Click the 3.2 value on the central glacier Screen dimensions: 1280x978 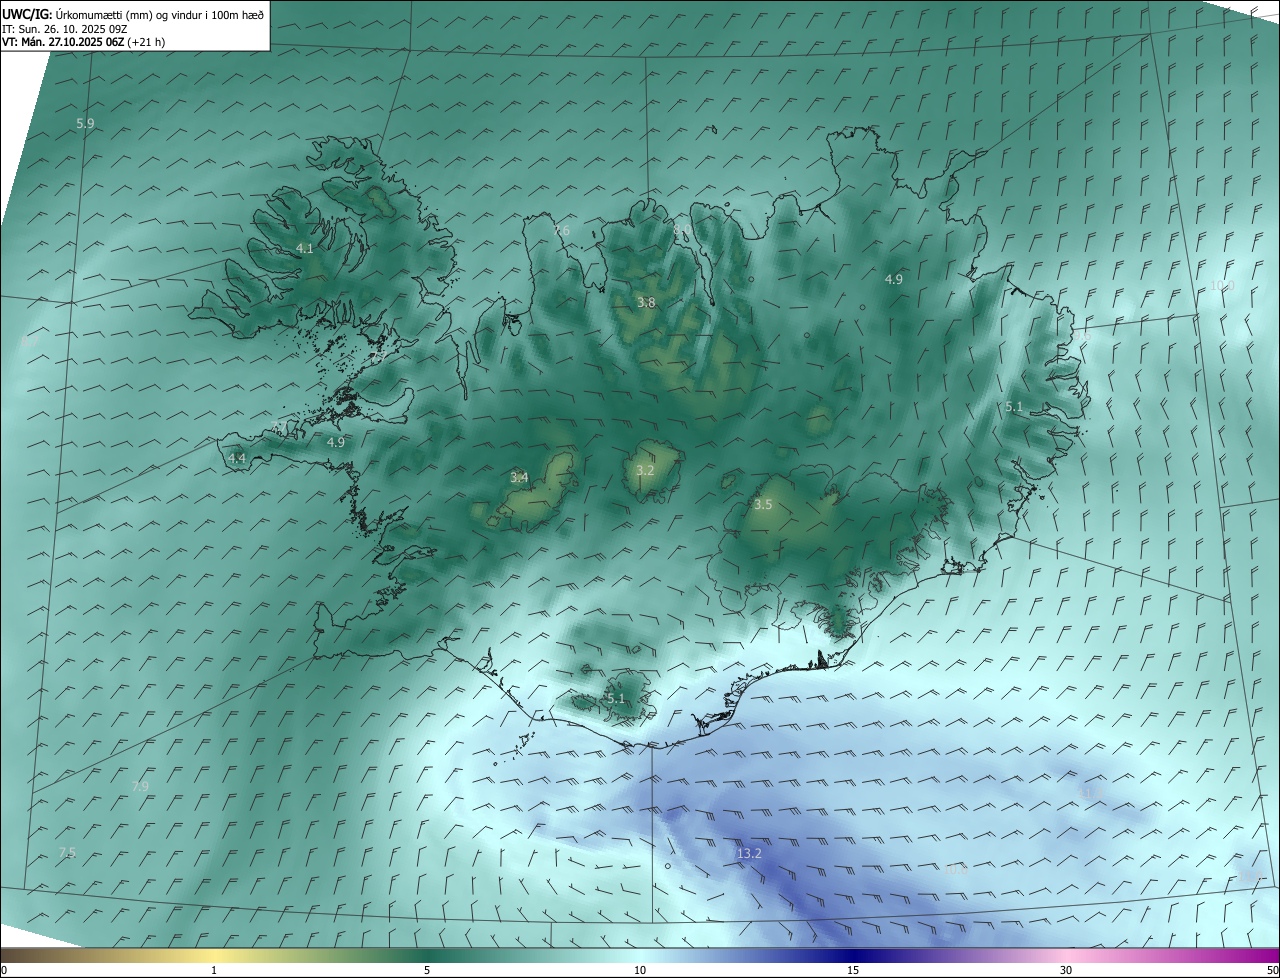click(645, 470)
